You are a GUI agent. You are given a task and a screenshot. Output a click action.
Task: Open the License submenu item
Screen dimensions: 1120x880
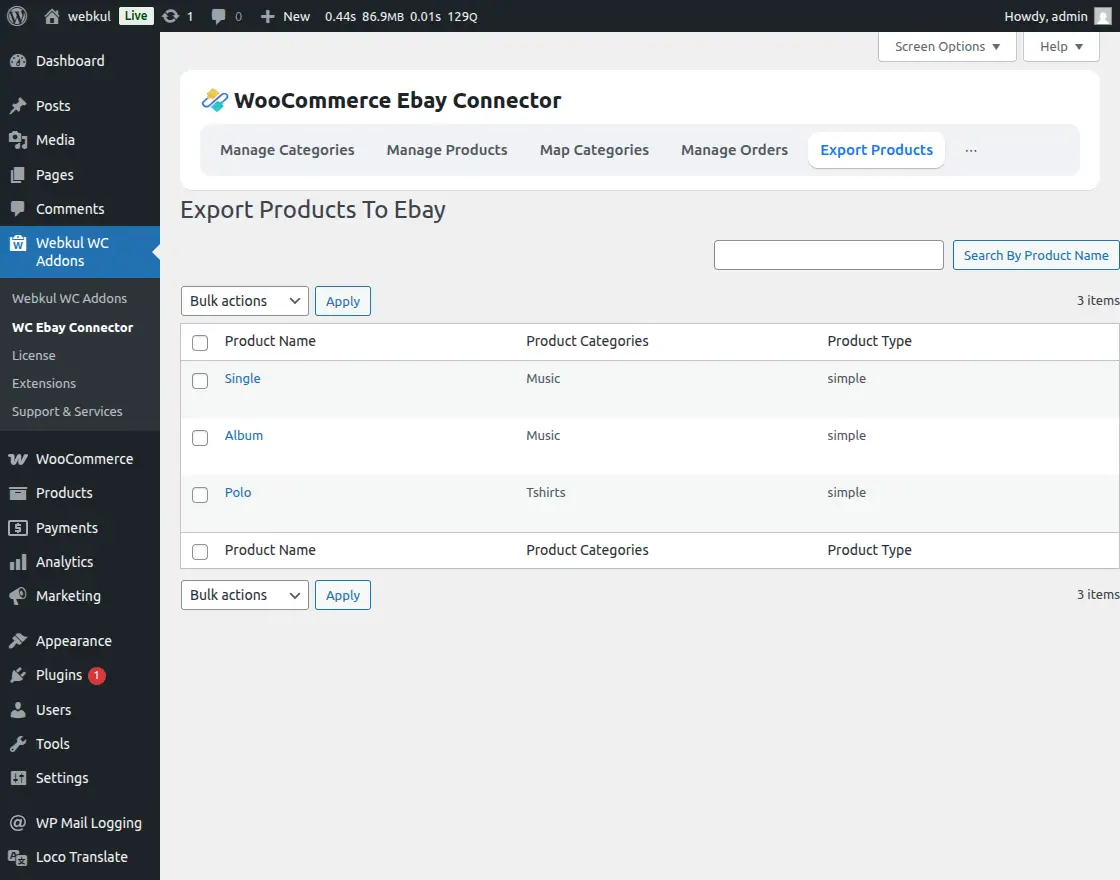click(34, 356)
